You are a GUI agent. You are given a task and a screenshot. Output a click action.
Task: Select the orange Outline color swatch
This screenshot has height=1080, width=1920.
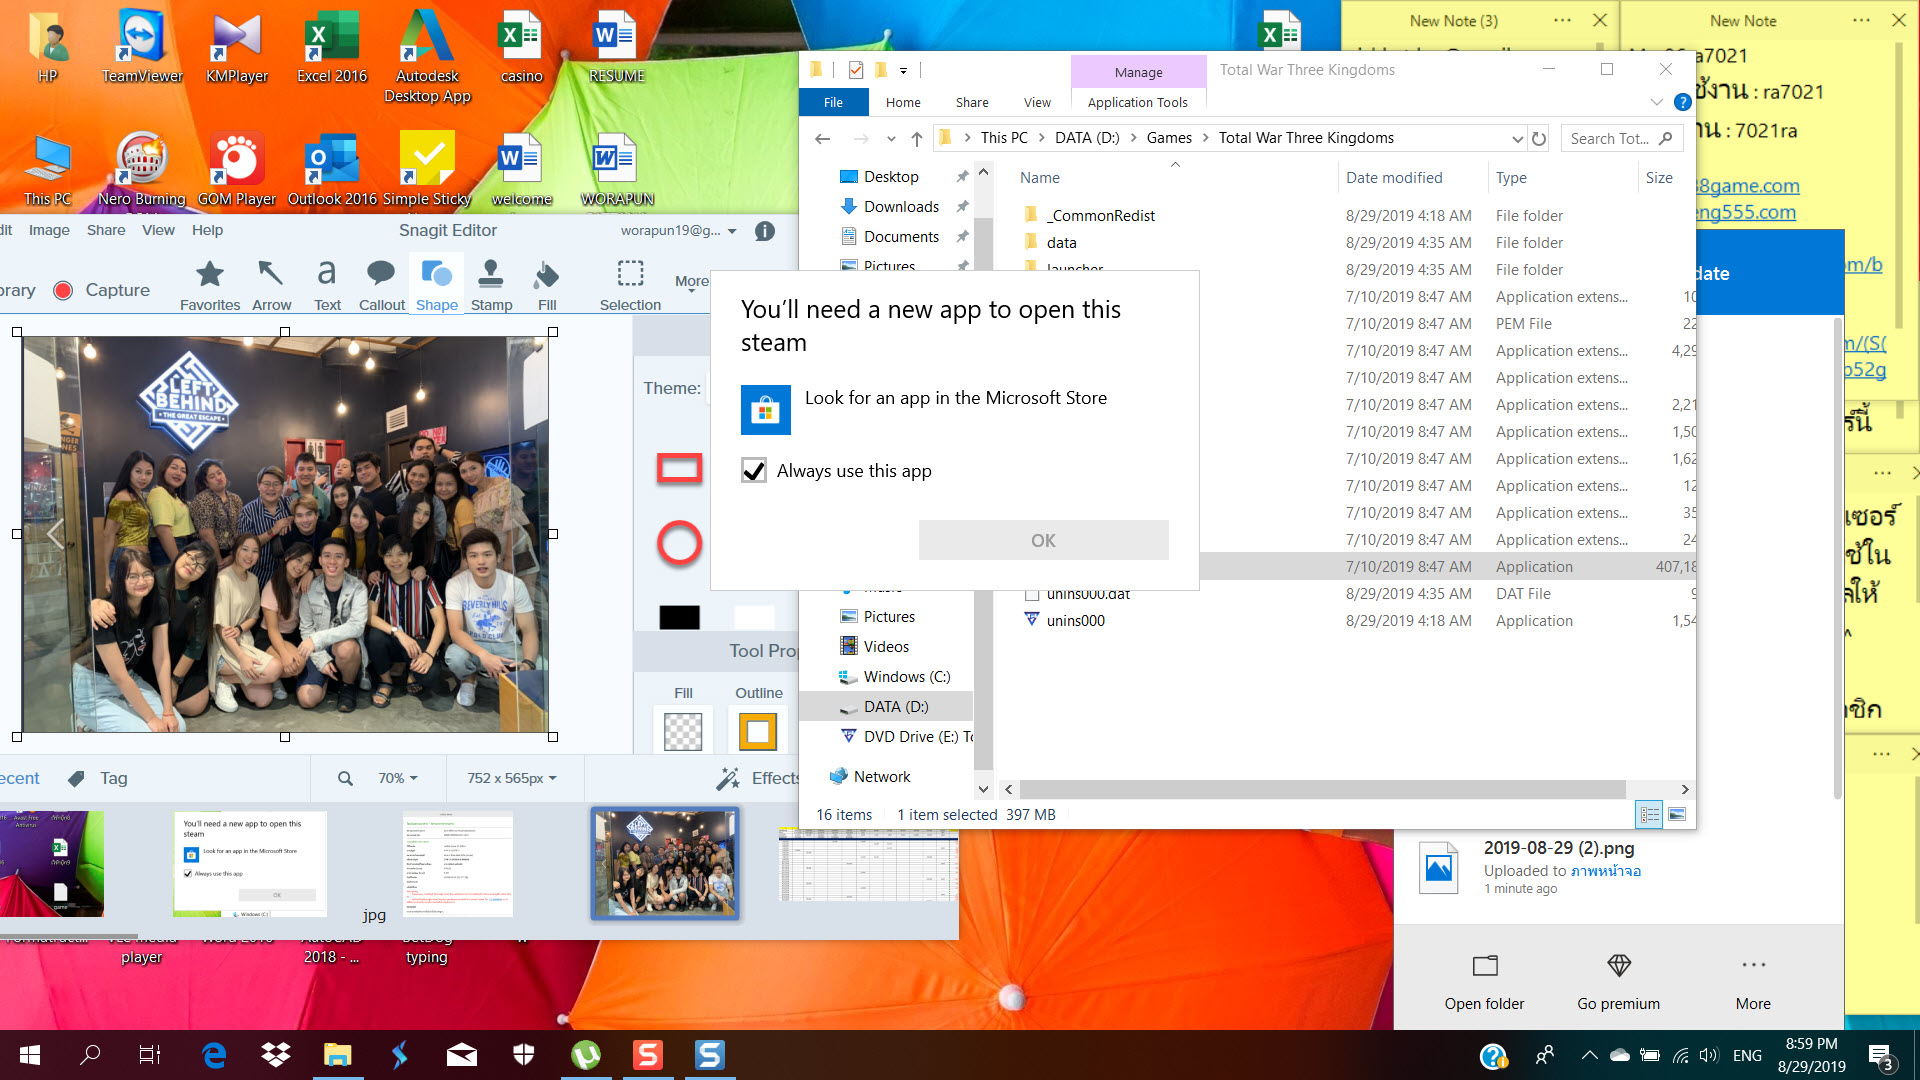coord(758,731)
